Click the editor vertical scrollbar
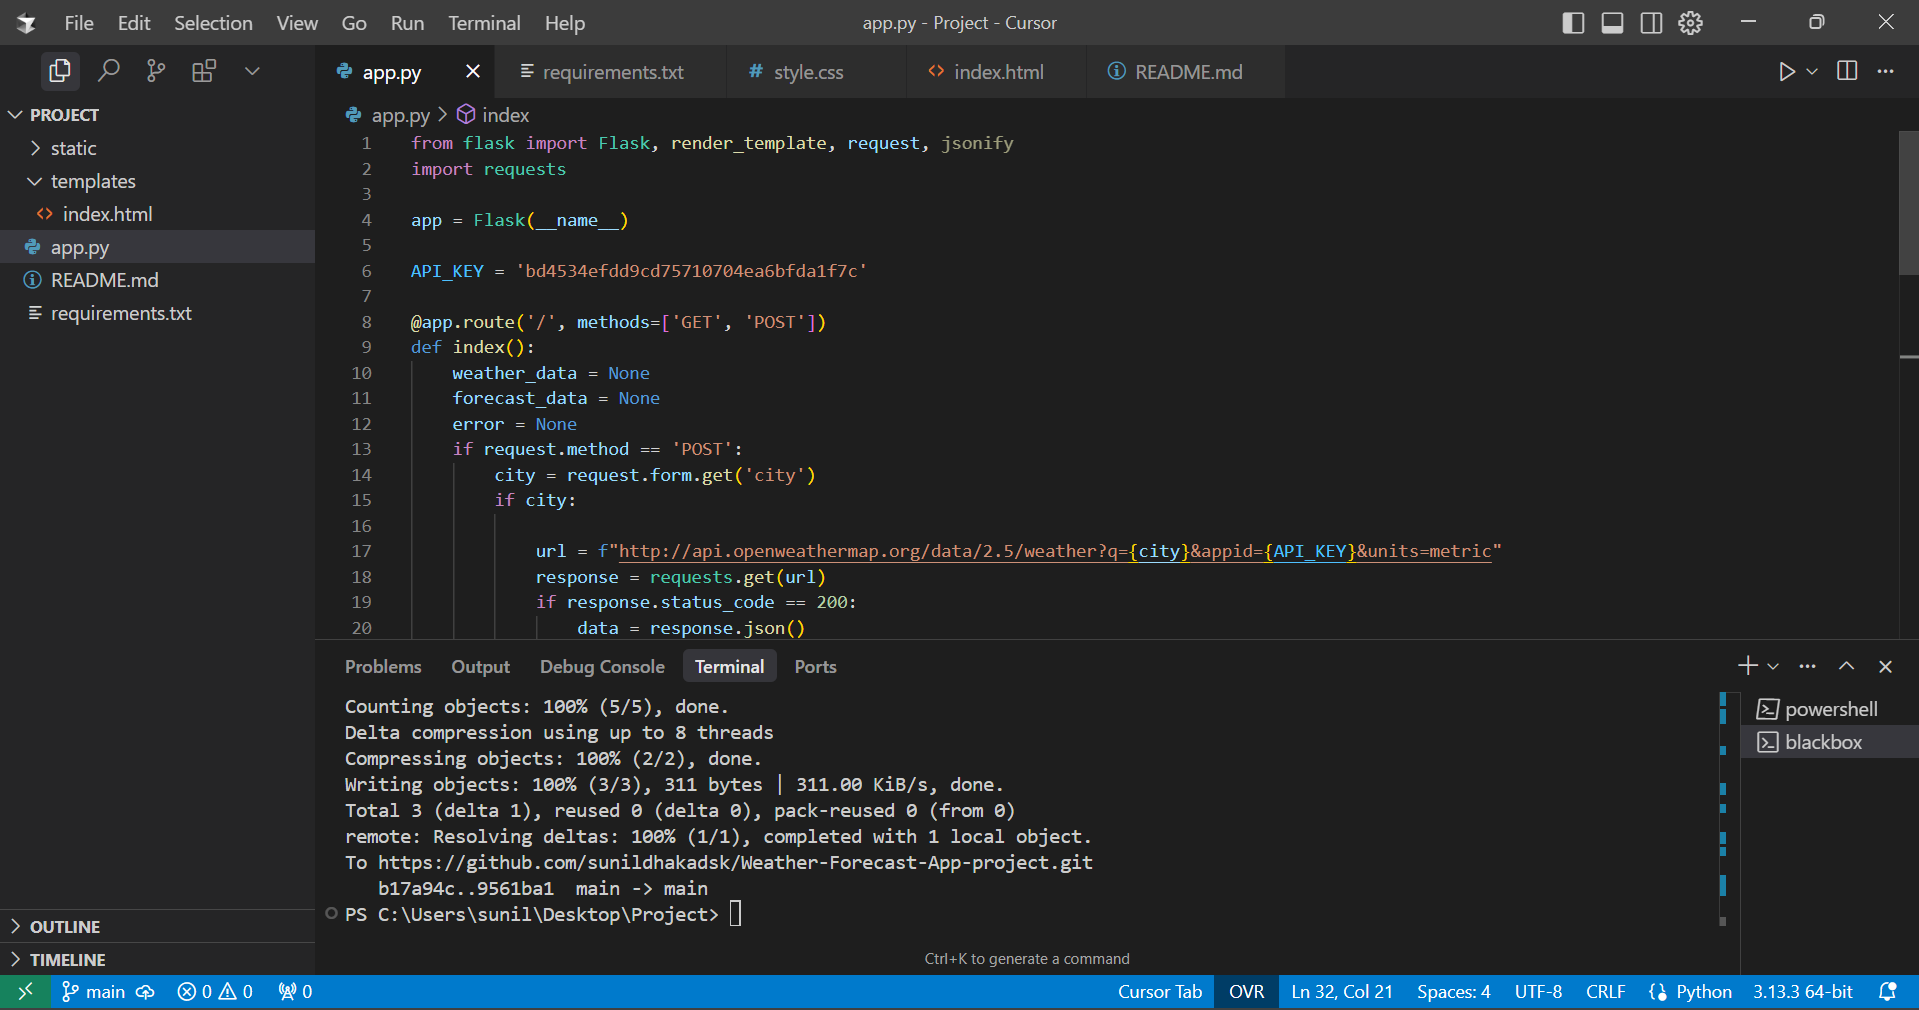The image size is (1919, 1010). click(x=1908, y=203)
